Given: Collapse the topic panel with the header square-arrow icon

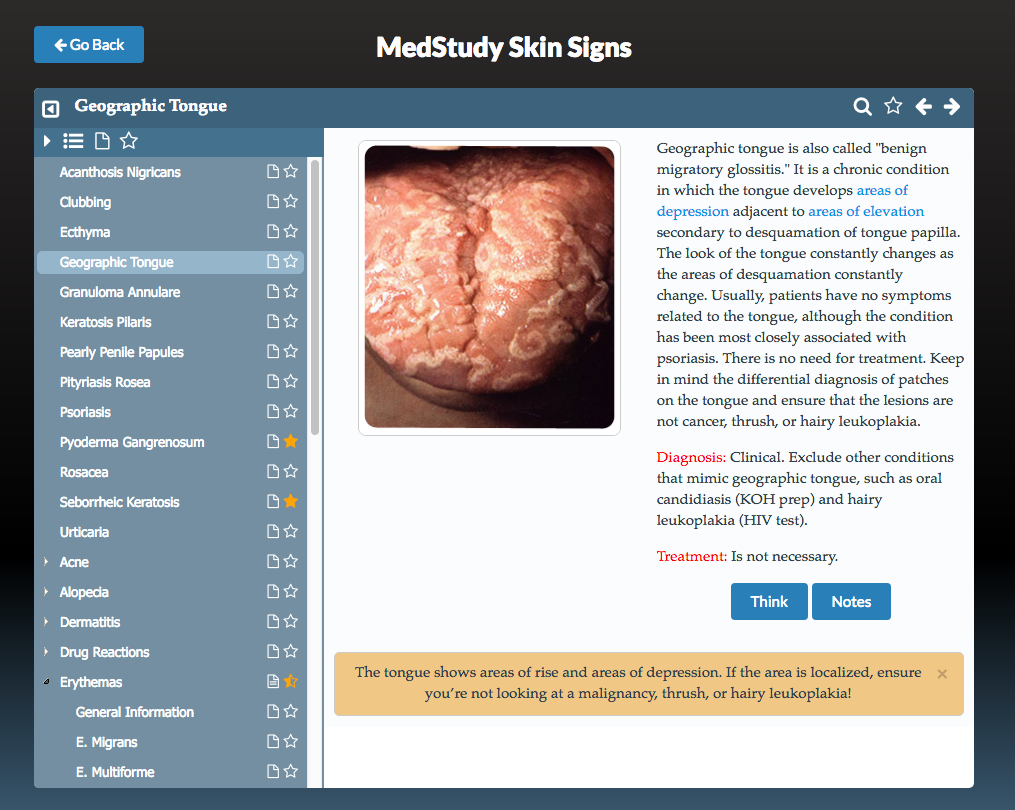Looking at the screenshot, I should pos(53,106).
